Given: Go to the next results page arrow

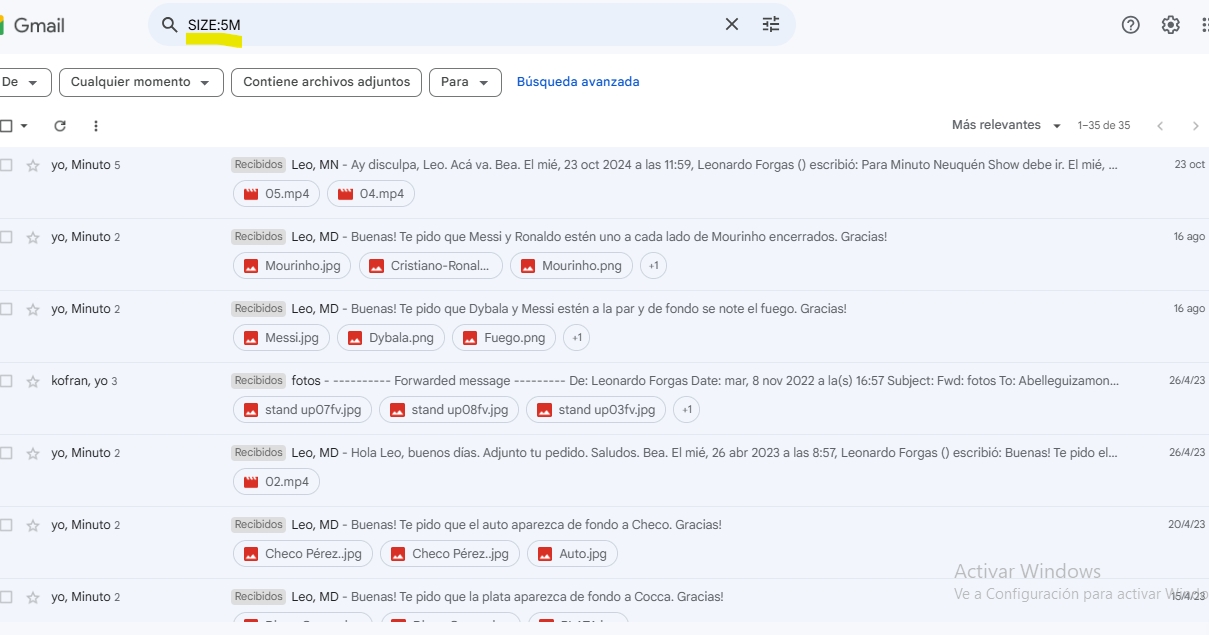Looking at the screenshot, I should [1196, 126].
